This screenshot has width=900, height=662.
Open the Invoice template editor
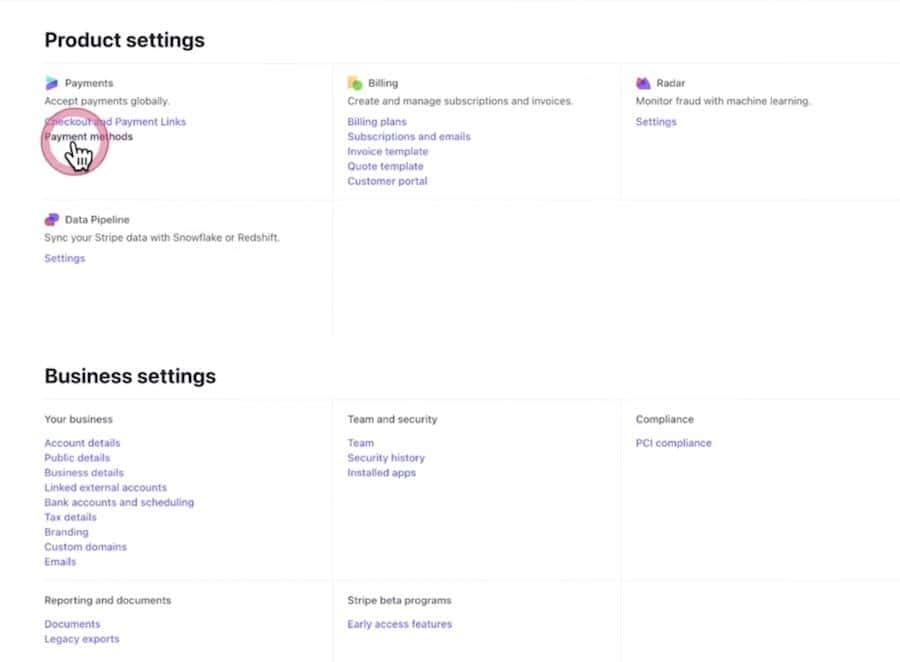pyautogui.click(x=387, y=151)
